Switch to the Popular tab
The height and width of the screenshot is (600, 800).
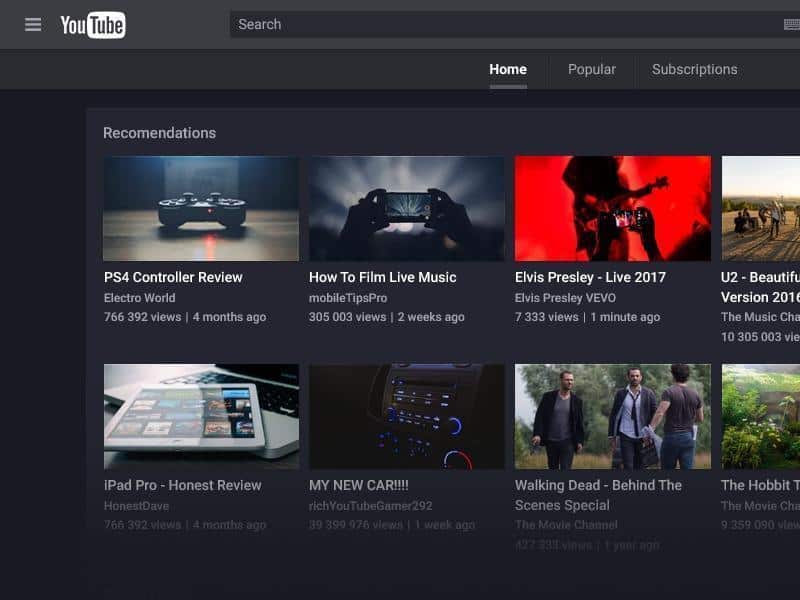click(592, 69)
